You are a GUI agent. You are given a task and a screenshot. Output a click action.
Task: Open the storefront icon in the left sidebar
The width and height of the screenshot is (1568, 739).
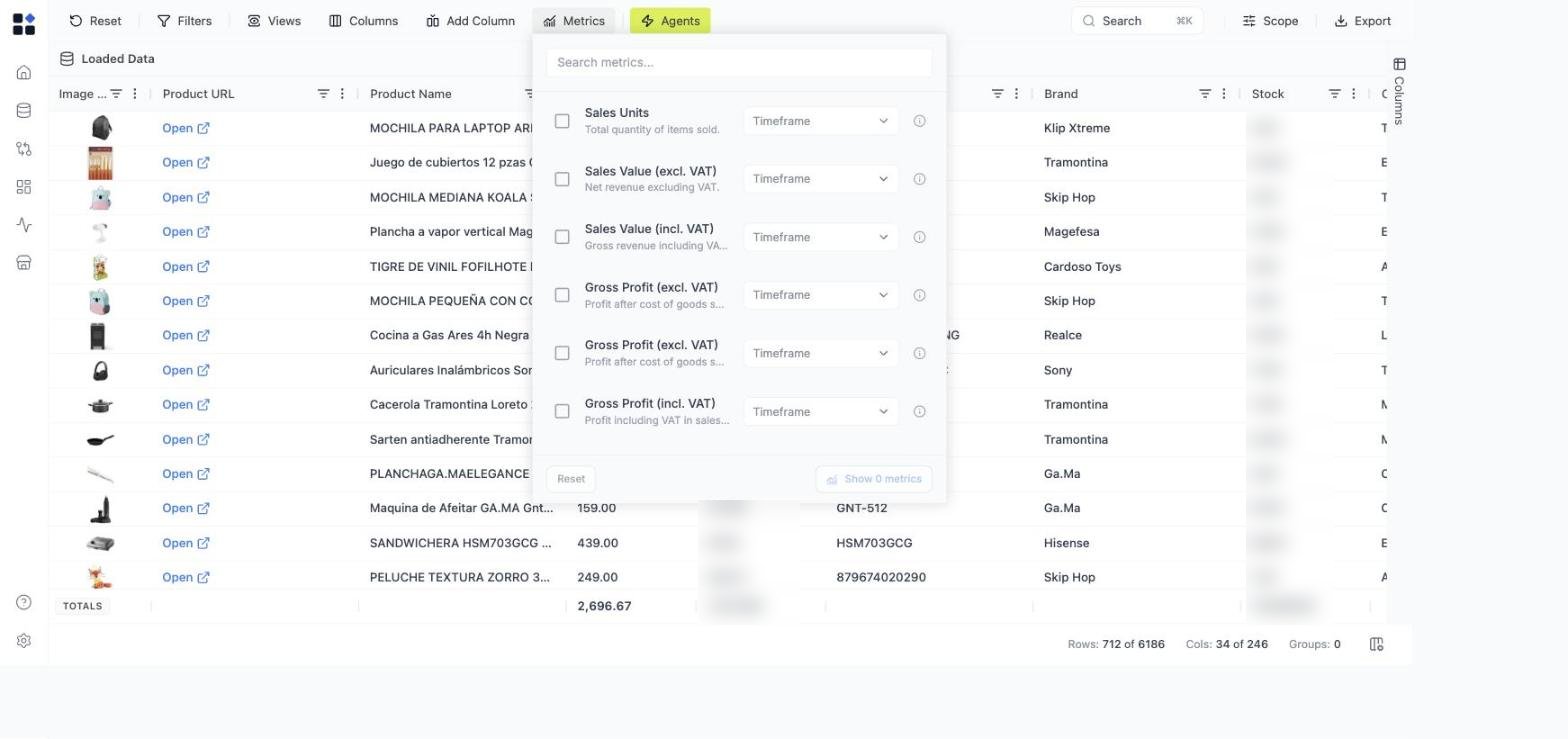24,263
